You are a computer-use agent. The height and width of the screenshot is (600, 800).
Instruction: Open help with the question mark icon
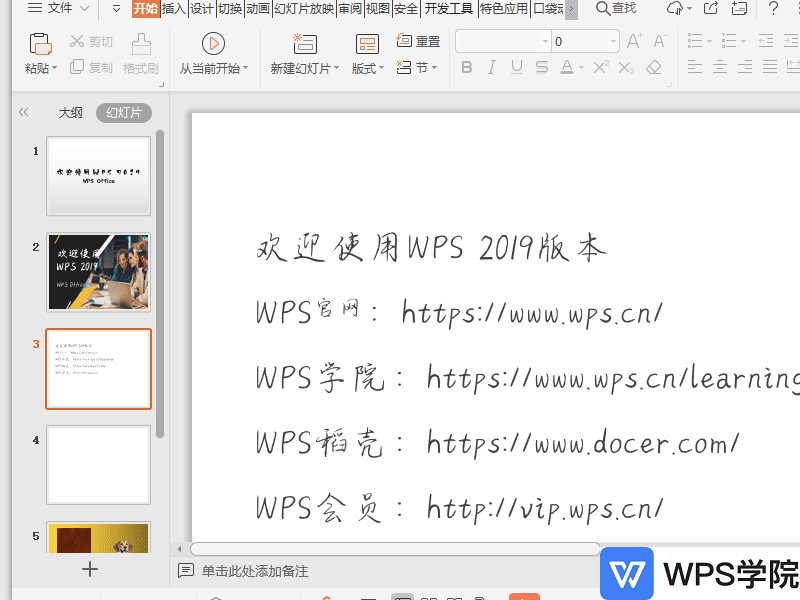click(773, 8)
